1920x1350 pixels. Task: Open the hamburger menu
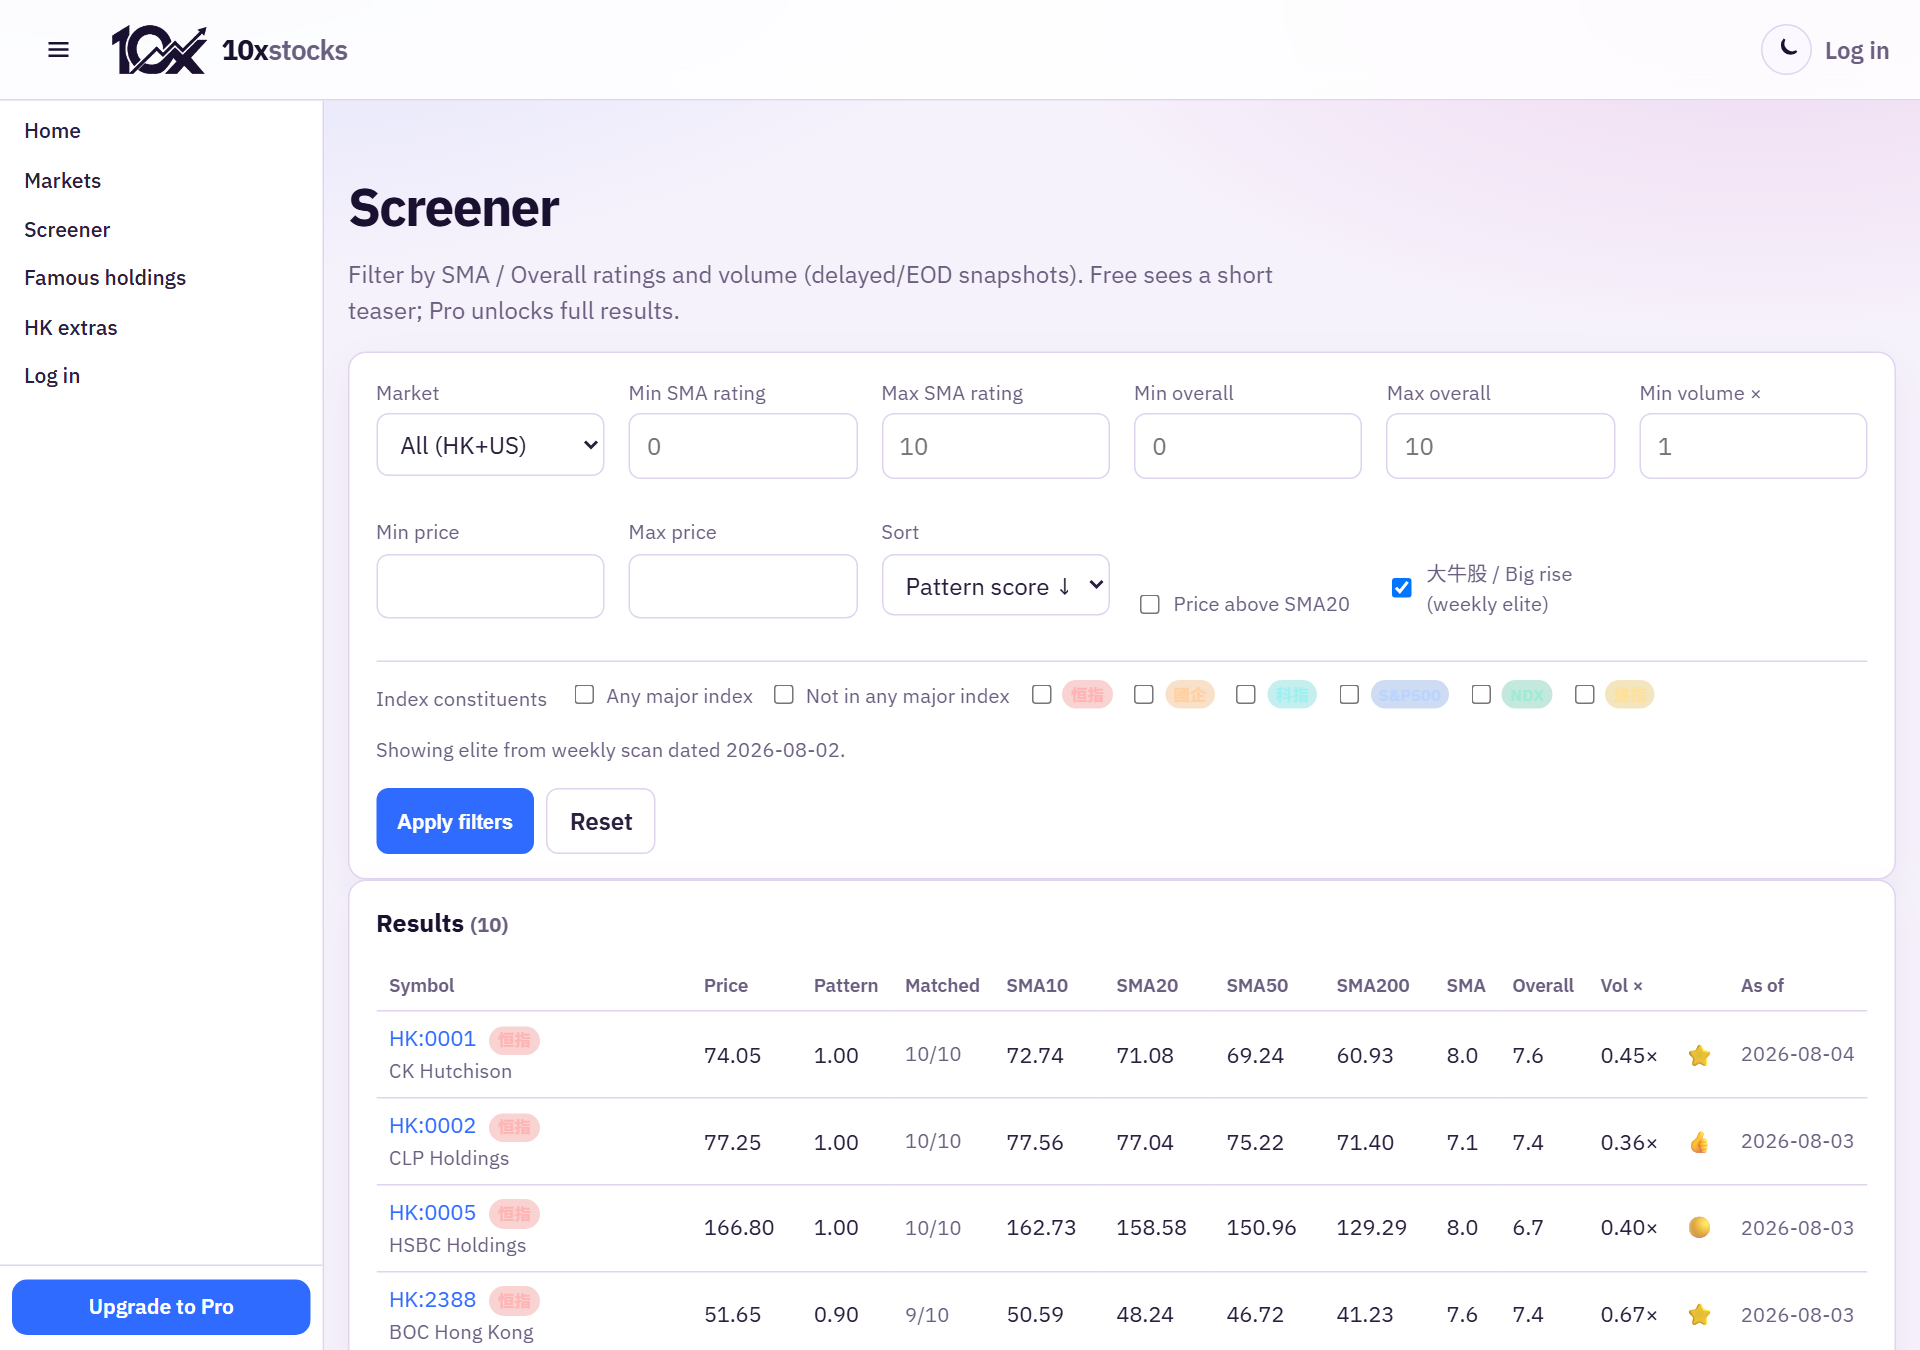59,50
